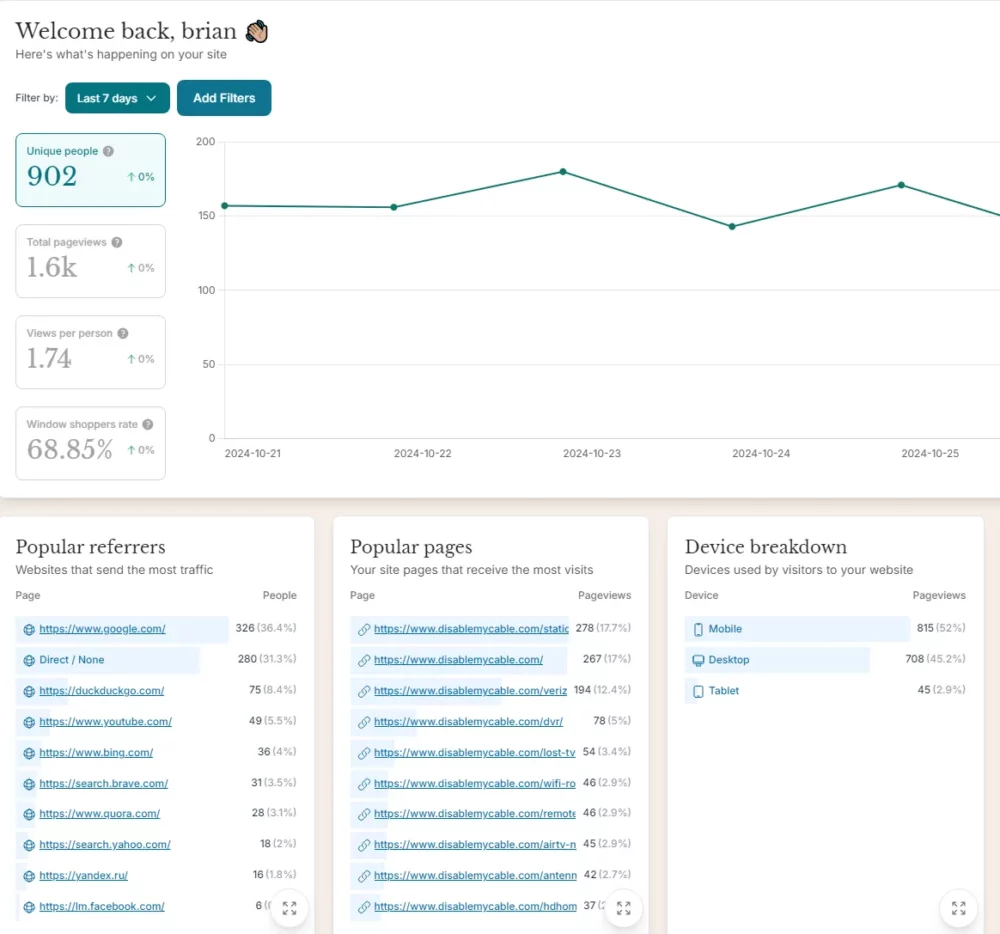Select the Window shoppers rate card
Screen dimensions: 1000x934
pos(90,442)
